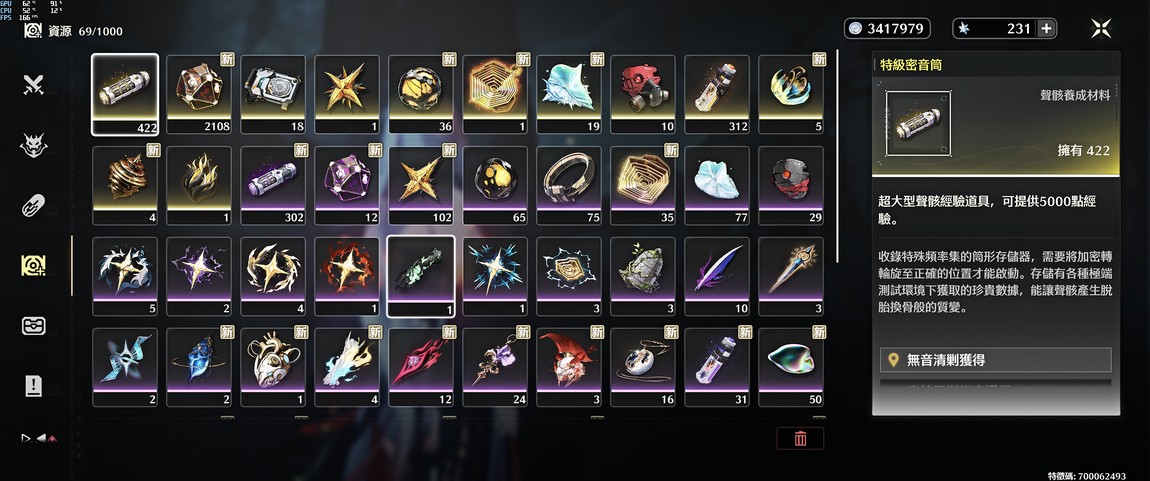Switch to the chest-icon inventory tab

(x=33, y=326)
